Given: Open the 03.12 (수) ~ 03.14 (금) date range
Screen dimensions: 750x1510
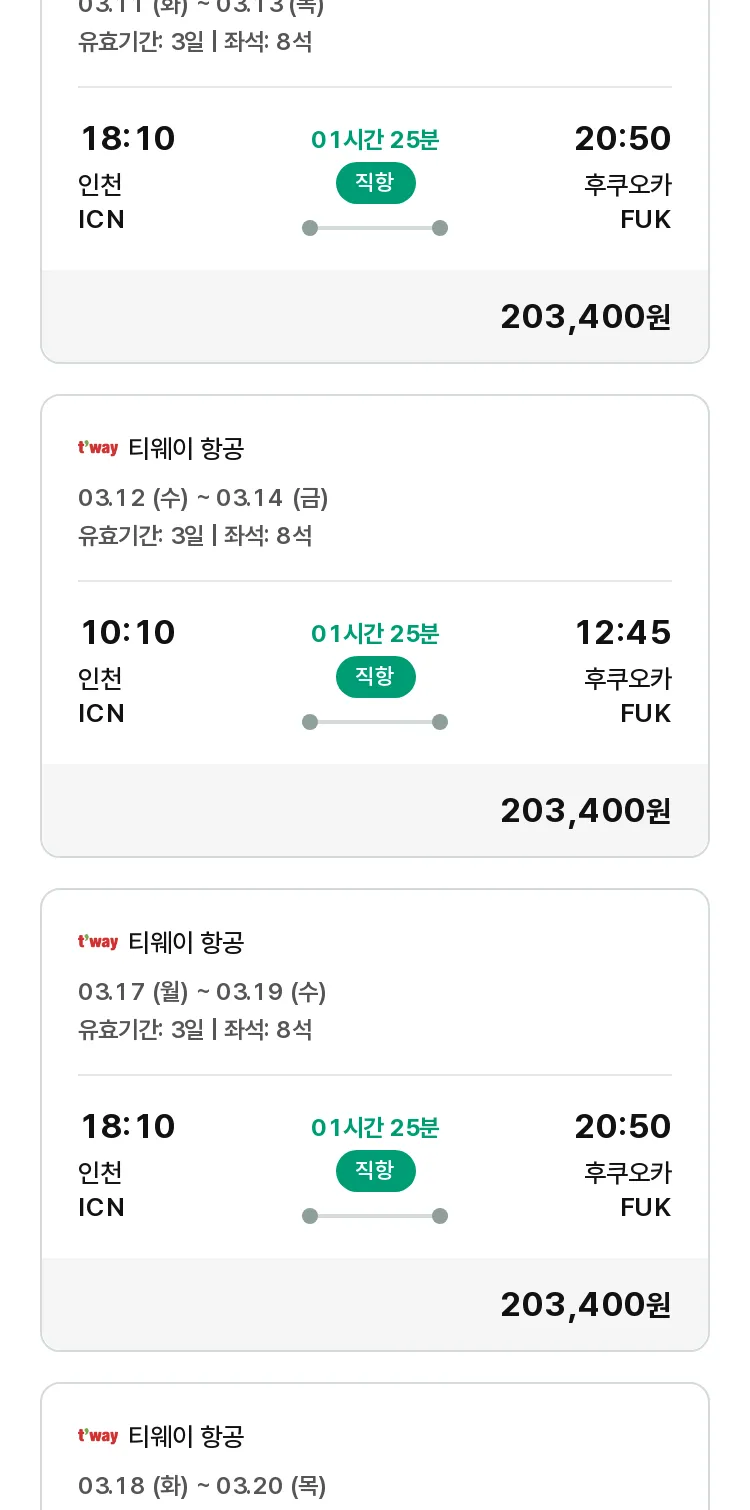Looking at the screenshot, I should point(203,498).
